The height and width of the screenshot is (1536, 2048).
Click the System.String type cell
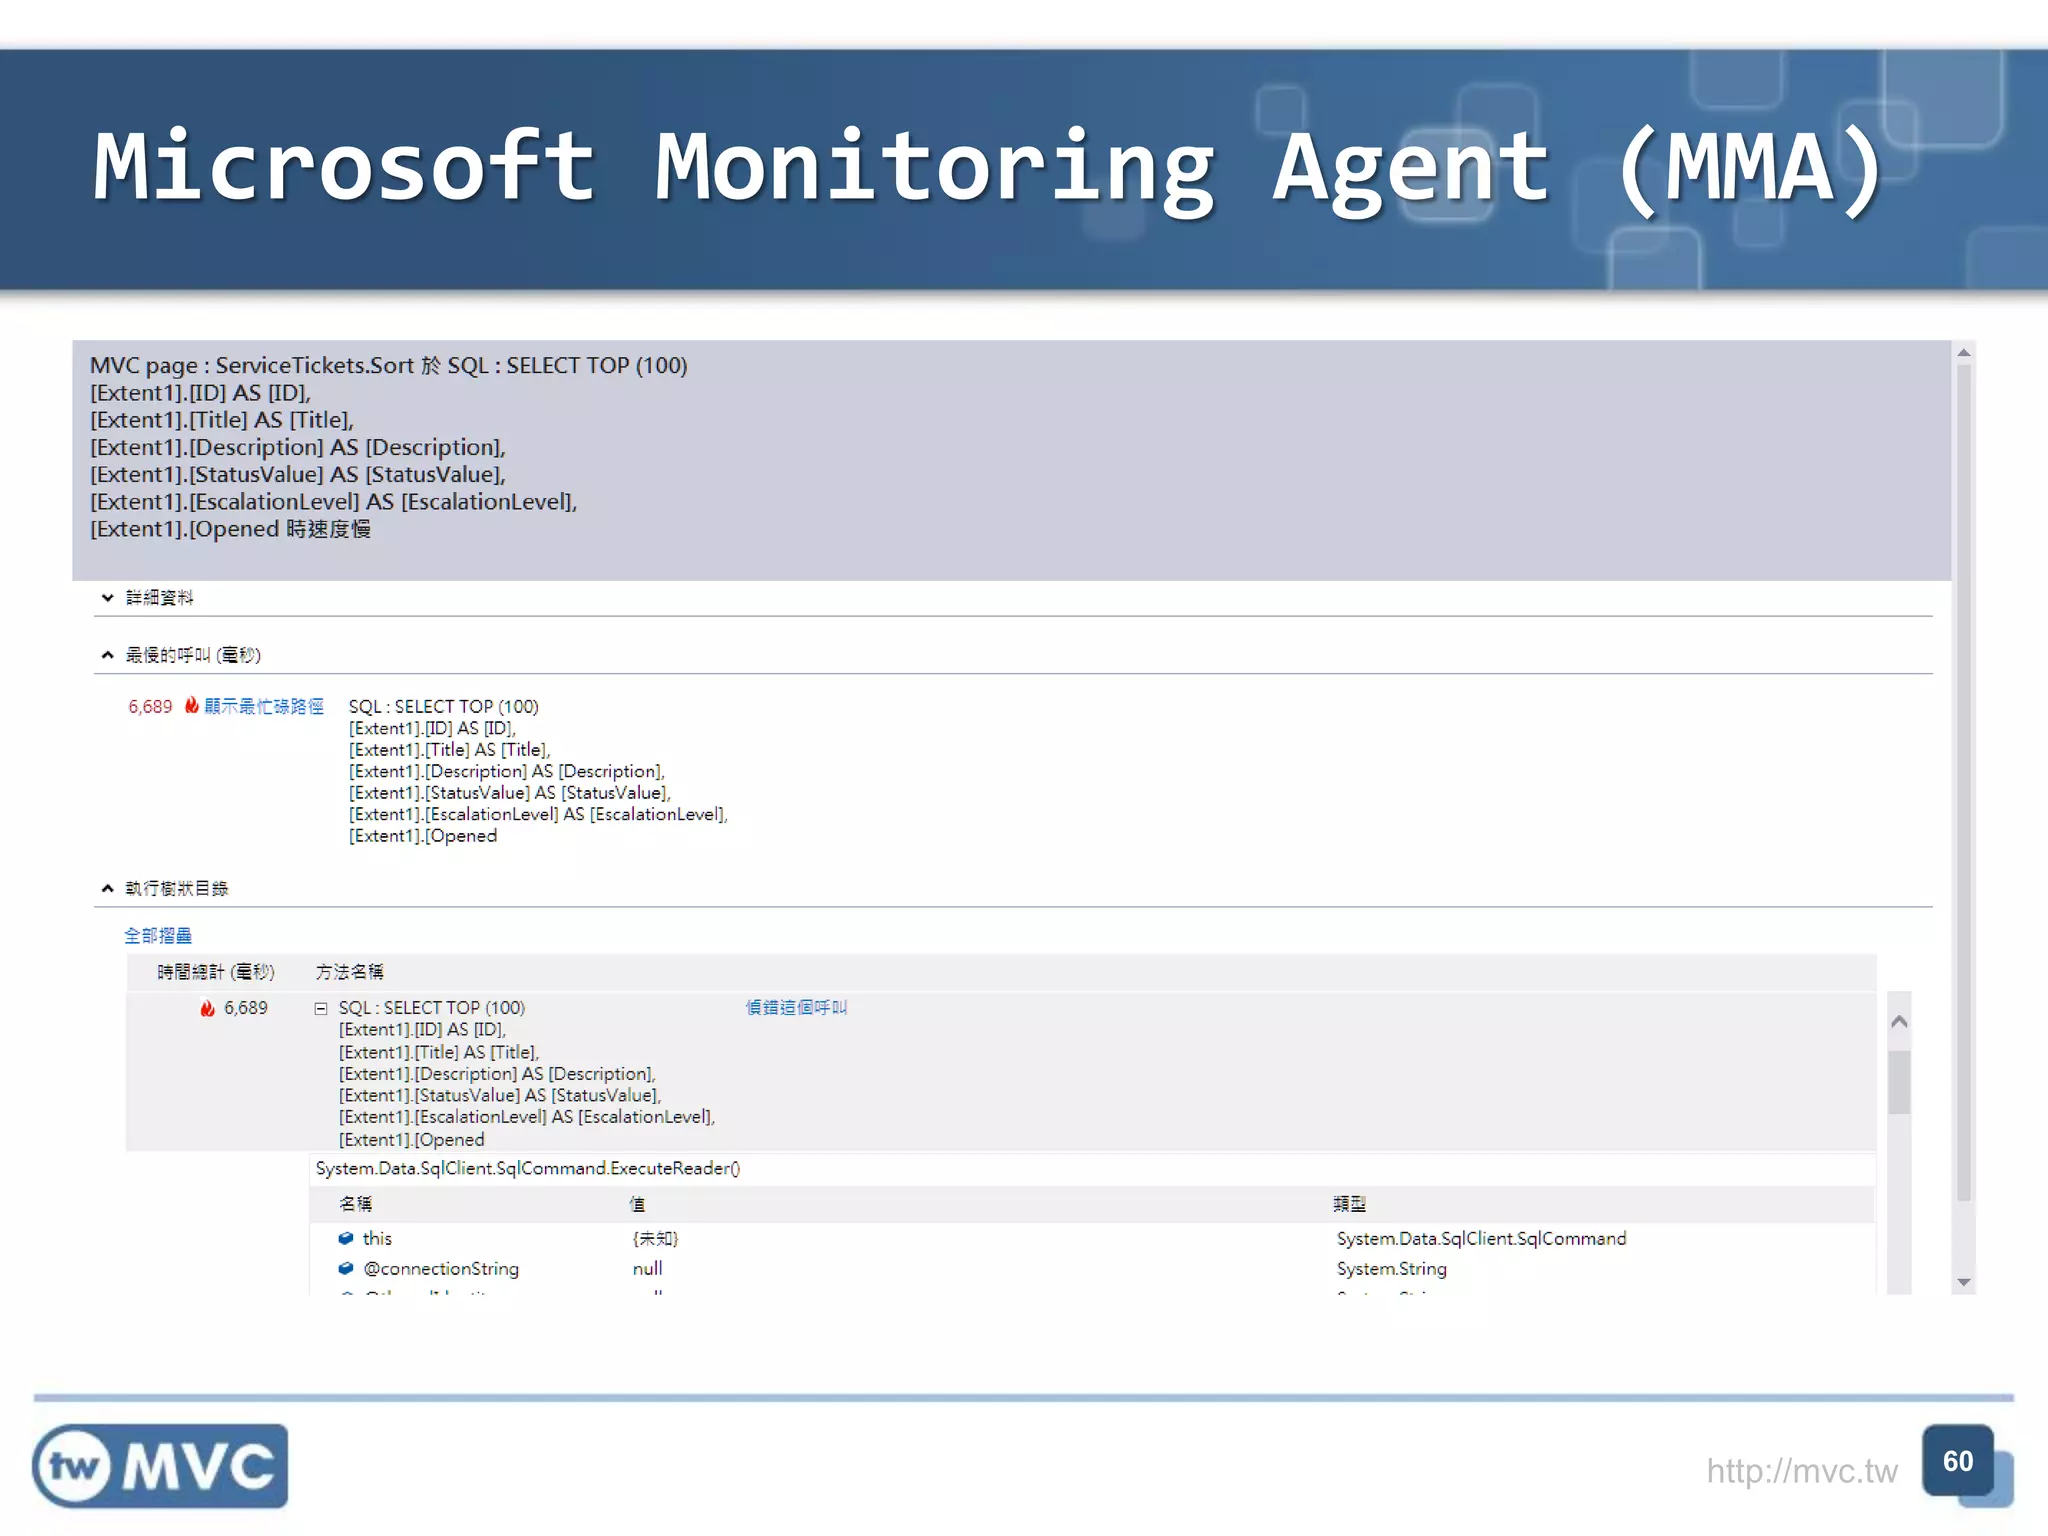click(1392, 1269)
